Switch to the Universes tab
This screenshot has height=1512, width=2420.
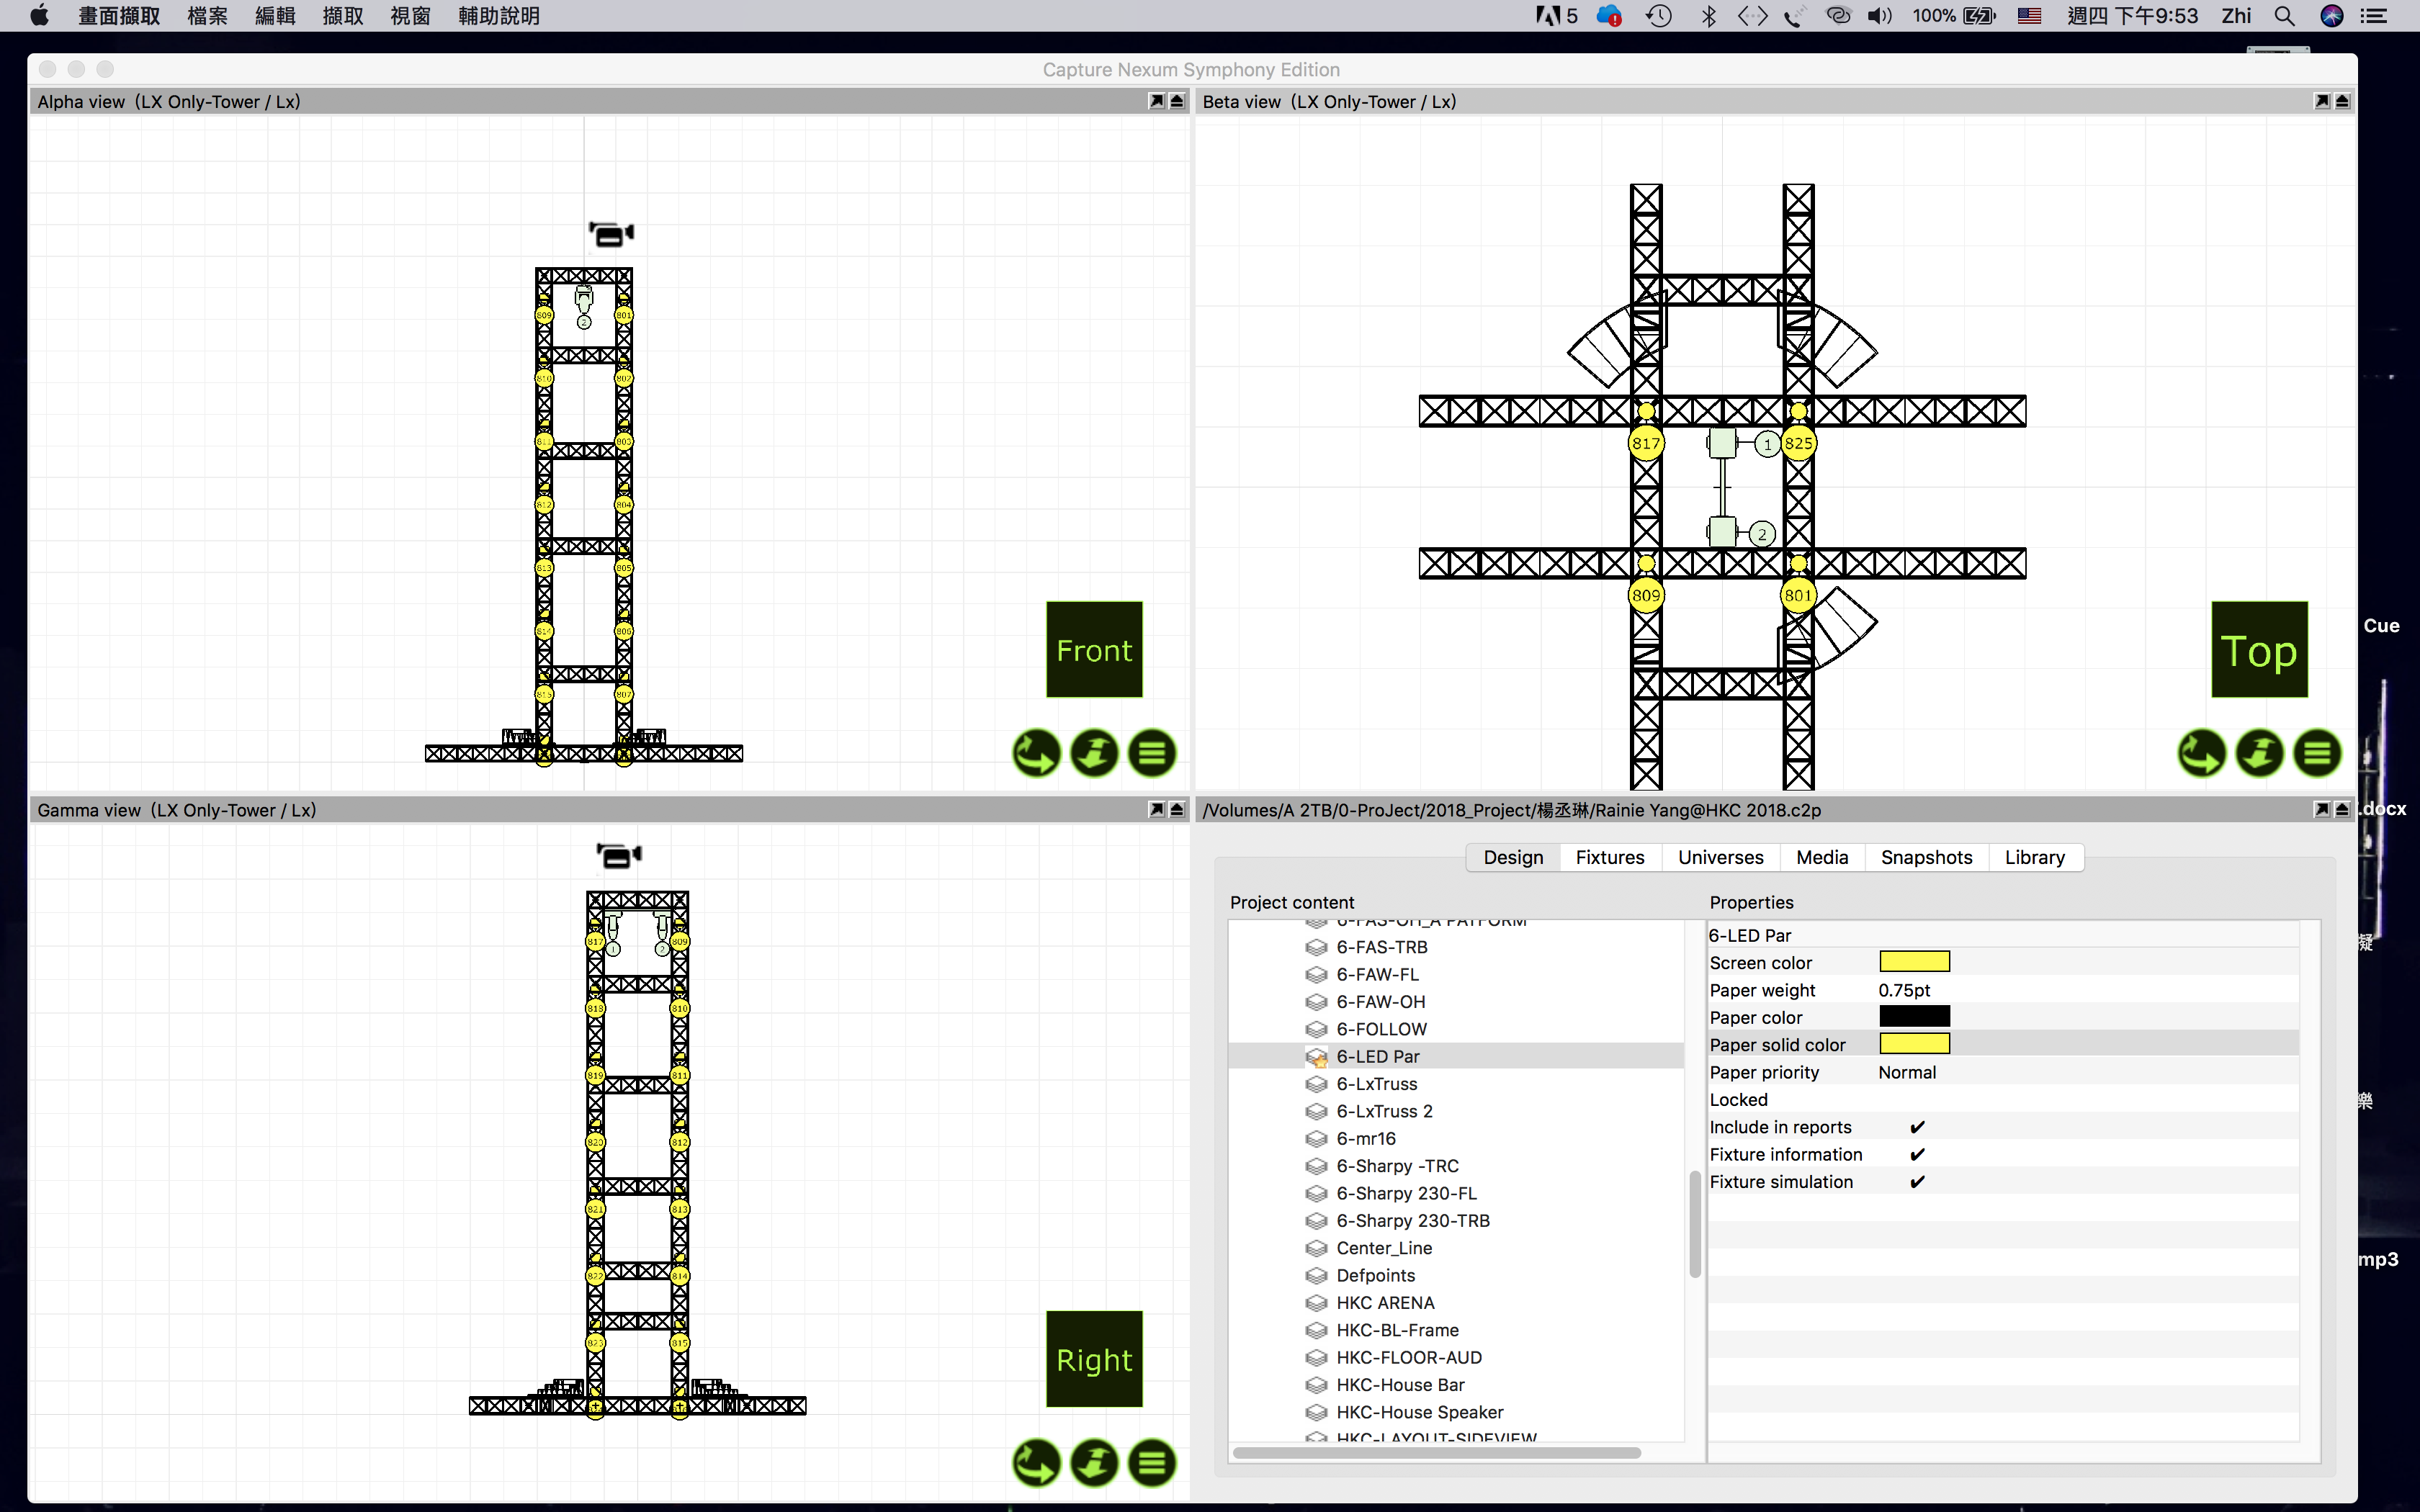coord(1720,857)
